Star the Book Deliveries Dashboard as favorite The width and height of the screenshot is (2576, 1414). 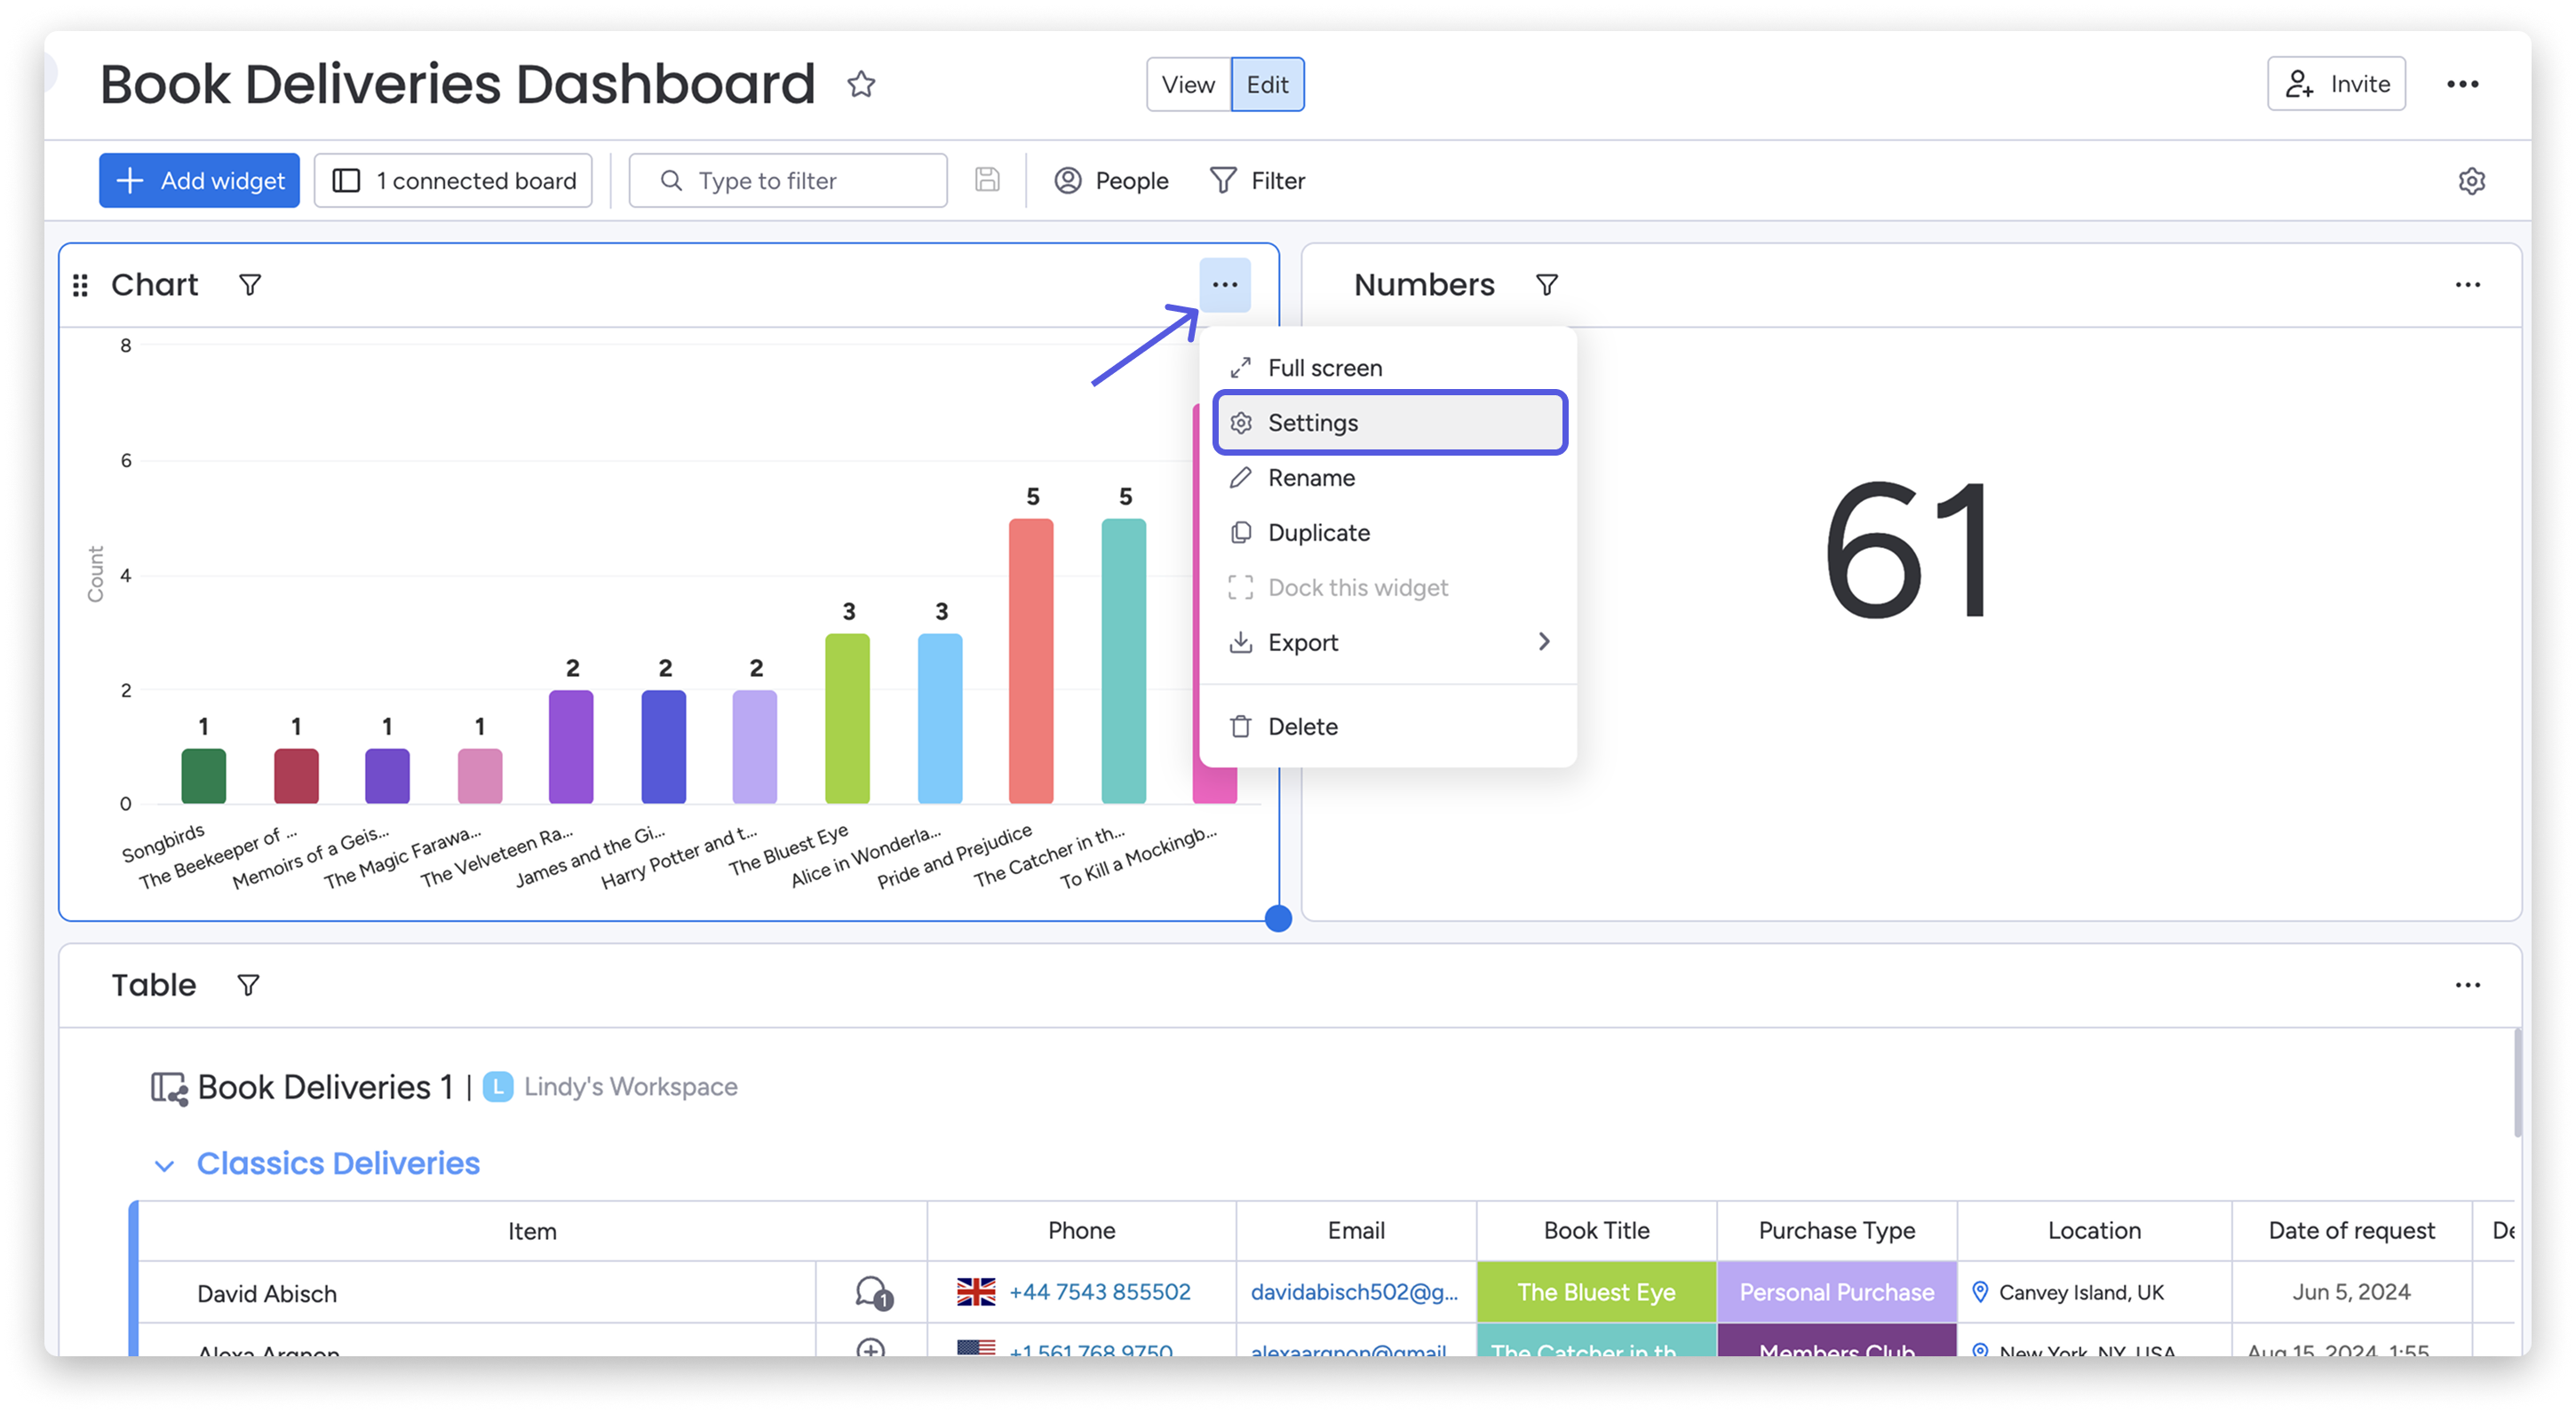[861, 84]
